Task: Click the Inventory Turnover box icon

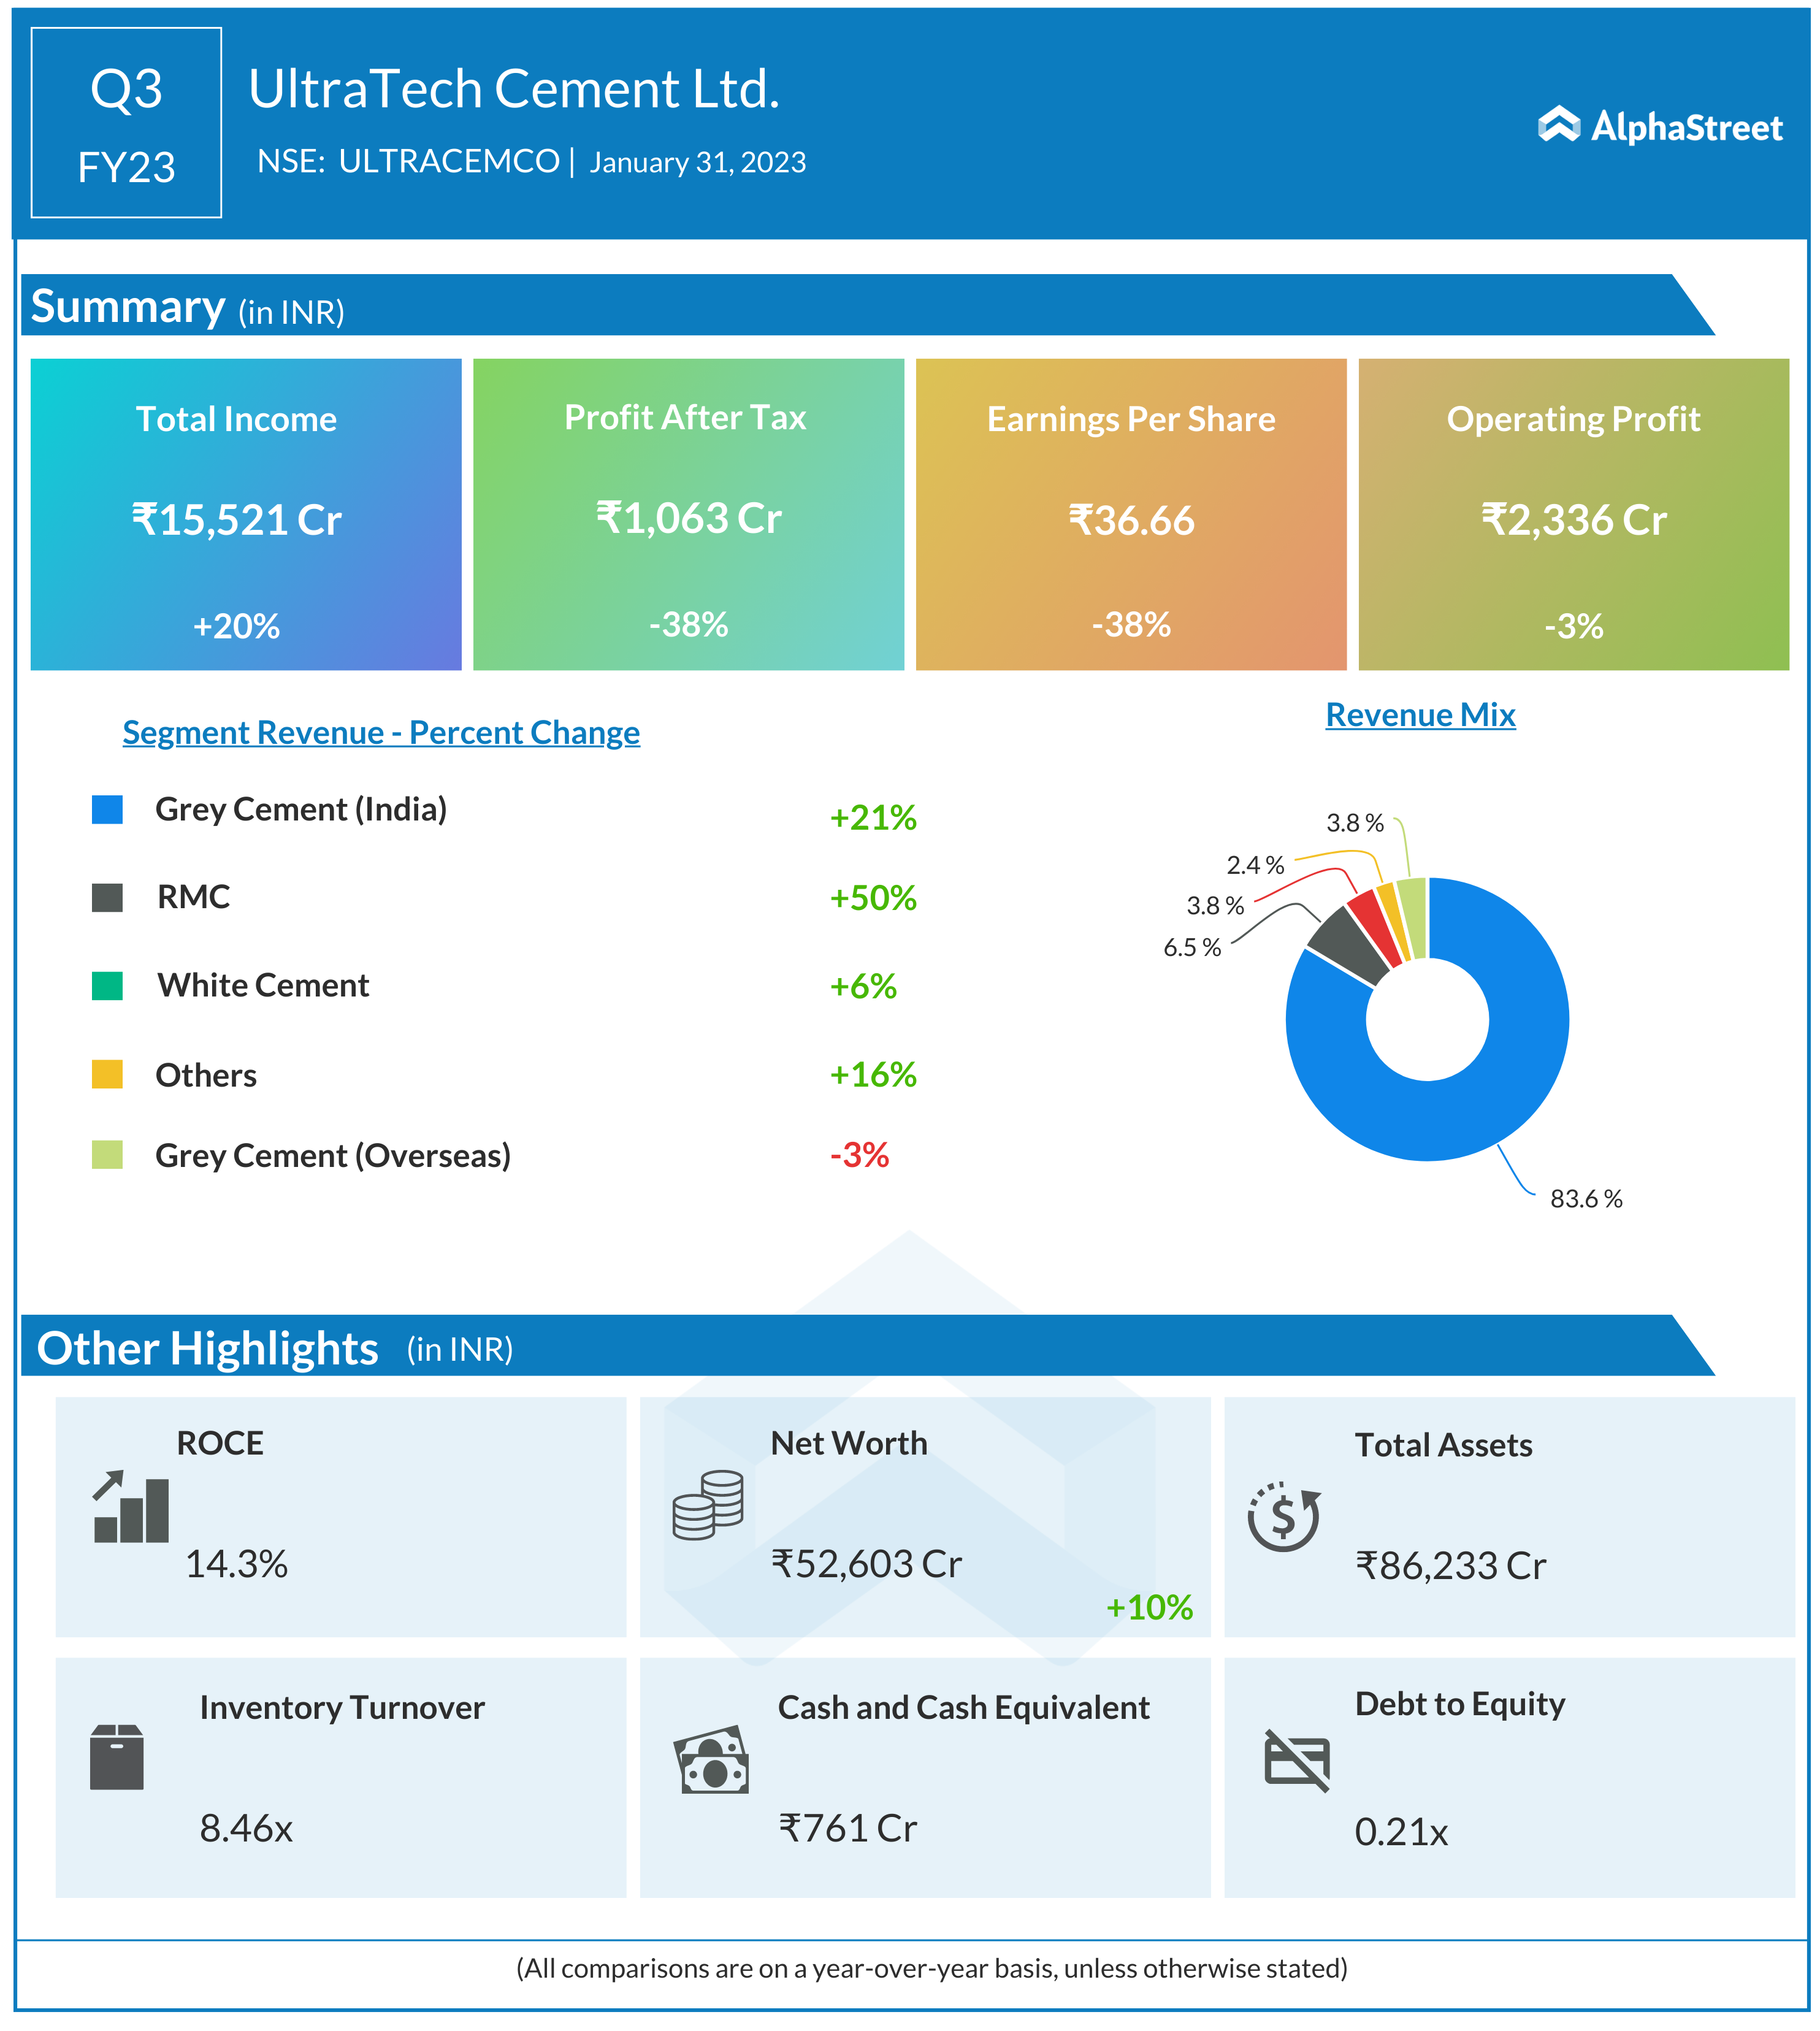Action: [117, 1757]
